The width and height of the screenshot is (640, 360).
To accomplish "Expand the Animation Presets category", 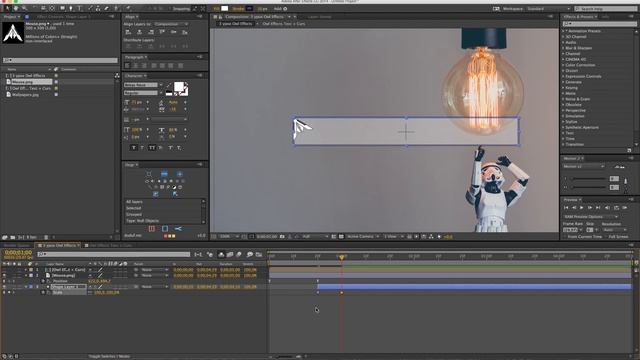I will 563,31.
